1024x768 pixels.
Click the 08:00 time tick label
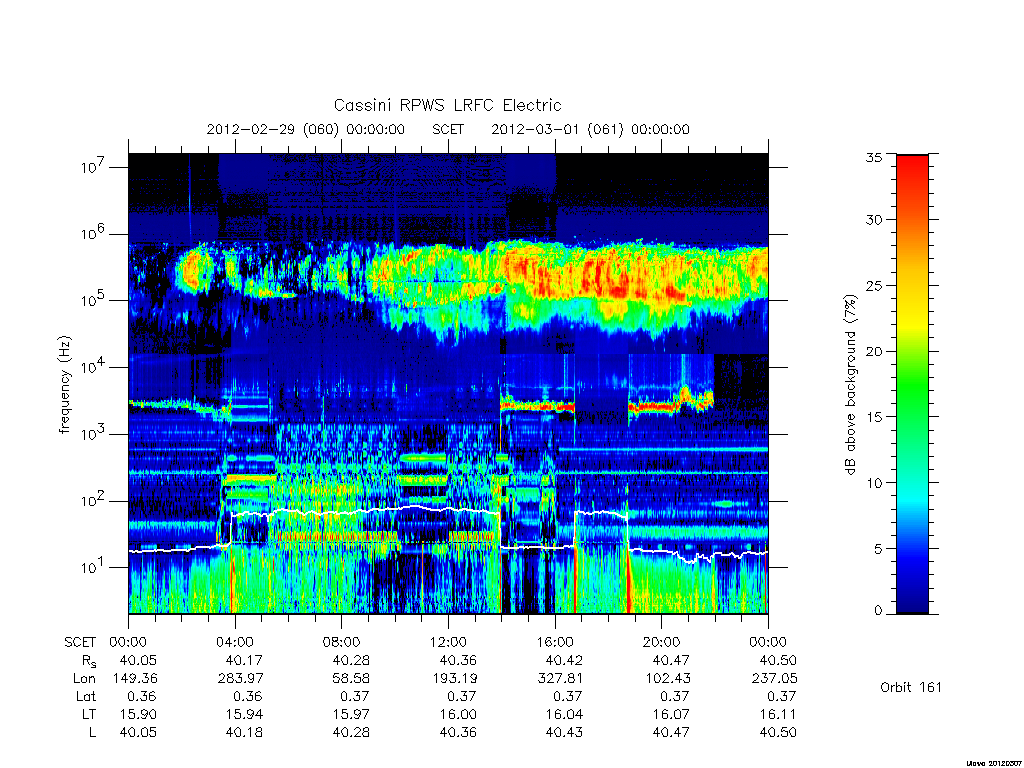[x=342, y=642]
